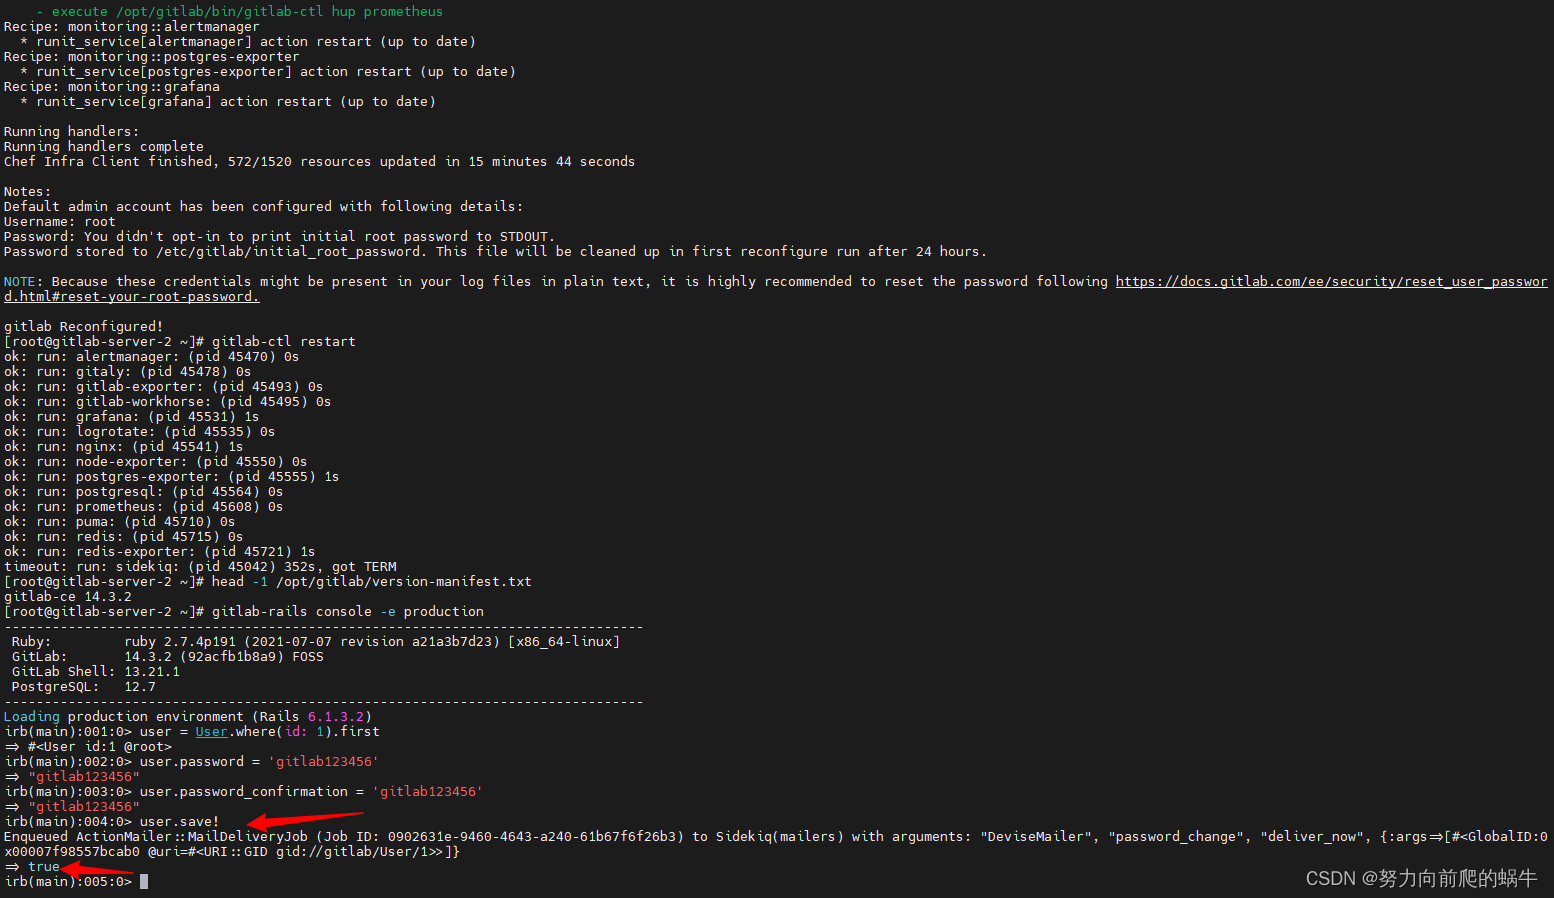Click the 'gitlab-ctl restart' command text
The width and height of the screenshot is (1554, 898).
[283, 342]
